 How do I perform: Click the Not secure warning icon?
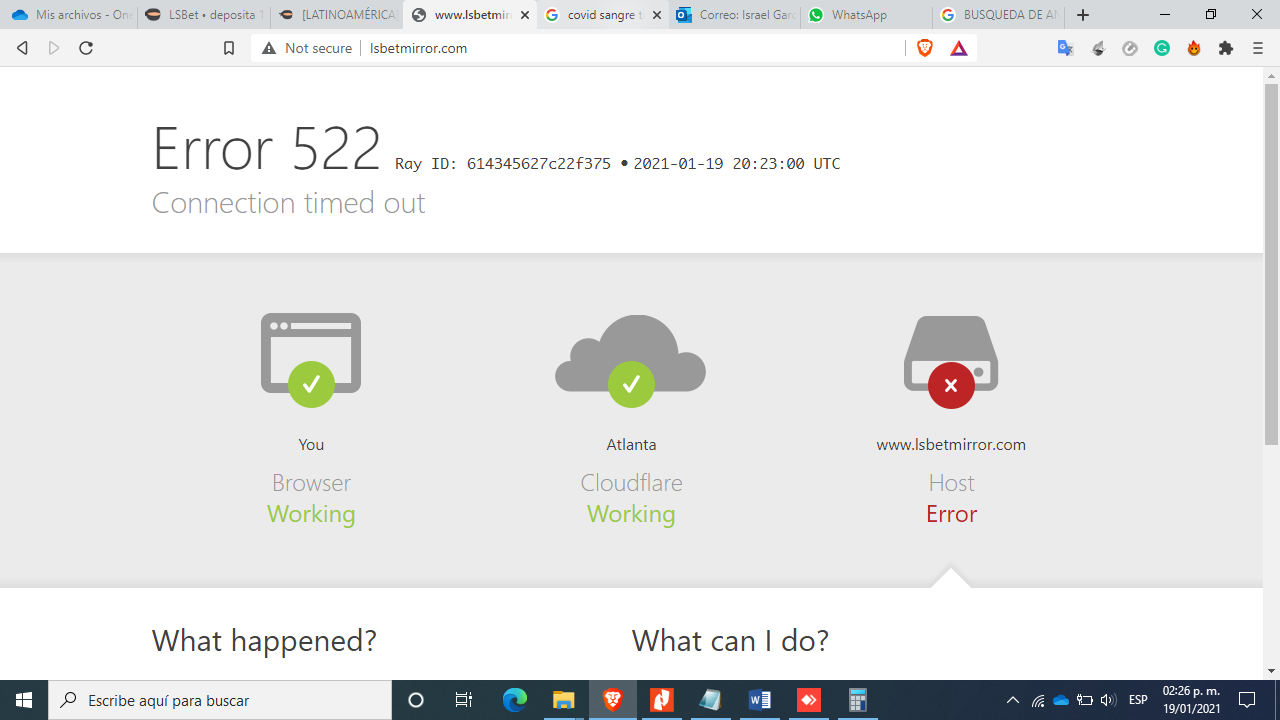click(268, 48)
